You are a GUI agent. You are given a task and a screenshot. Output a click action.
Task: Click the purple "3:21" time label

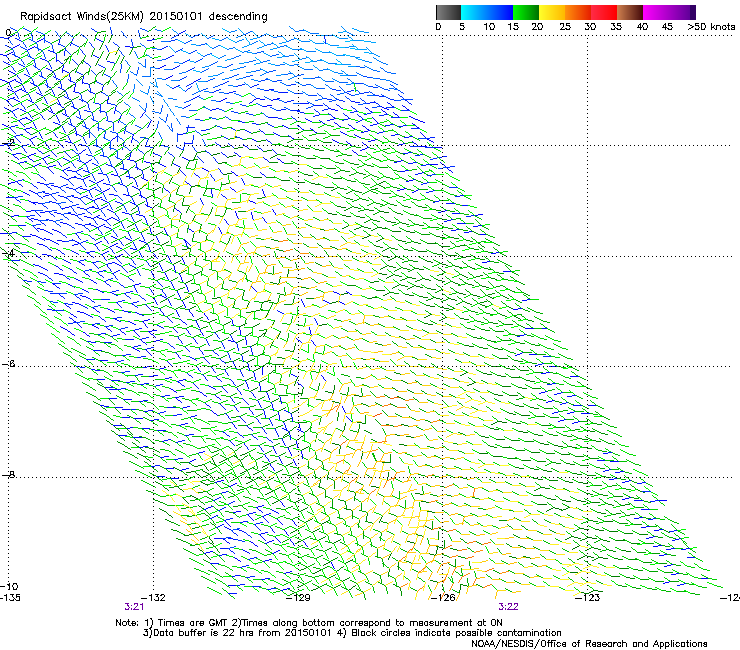134,607
